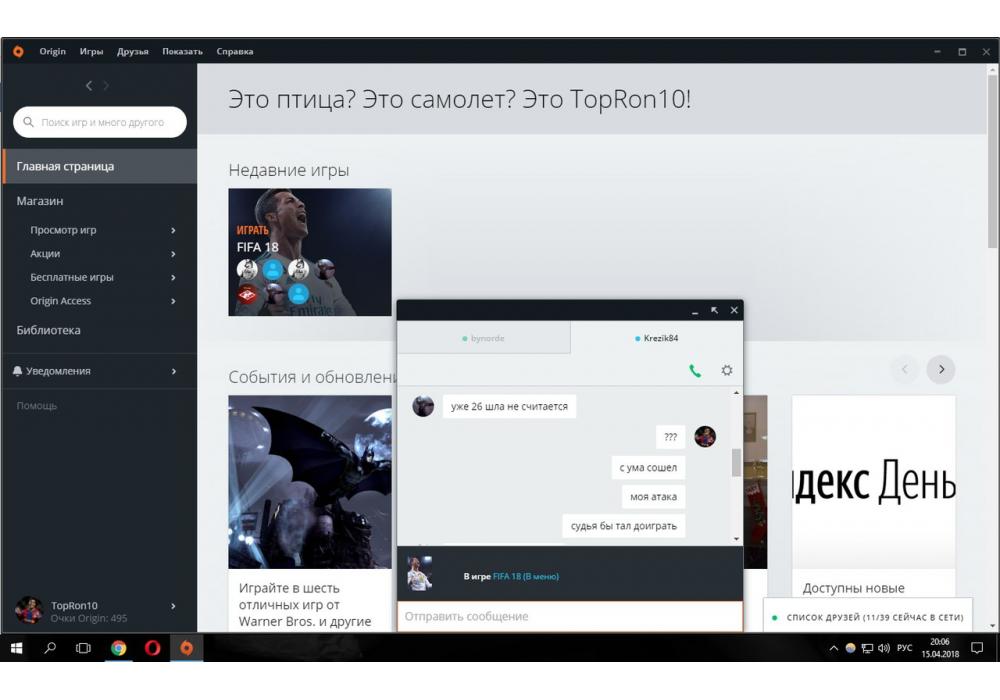This screenshot has width=1000, height=700.
Task: Open the Яндекс День news card image
Action: click(874, 482)
